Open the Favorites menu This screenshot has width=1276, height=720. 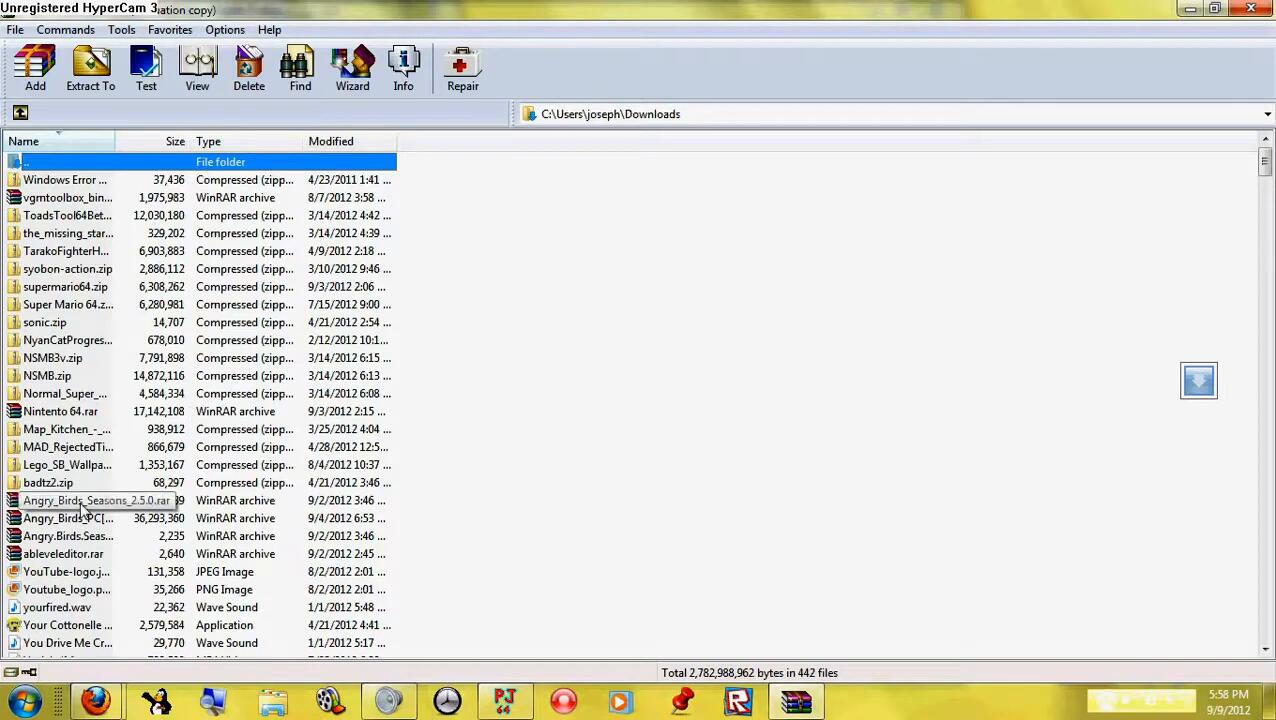tap(170, 30)
